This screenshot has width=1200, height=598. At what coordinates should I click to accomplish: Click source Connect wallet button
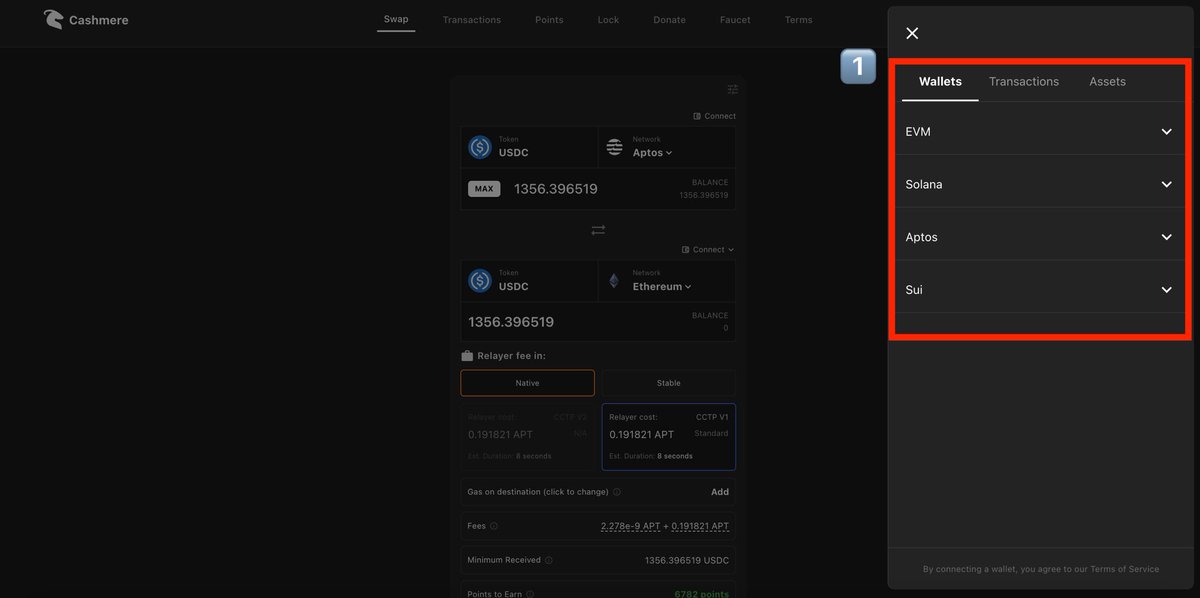pos(714,116)
